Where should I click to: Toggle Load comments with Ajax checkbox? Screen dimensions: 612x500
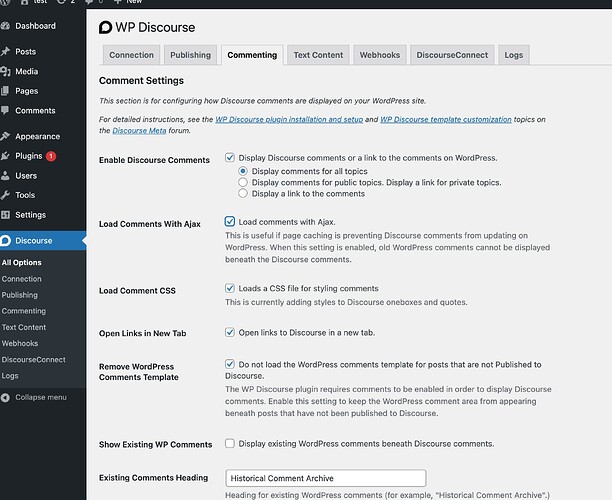click(230, 221)
